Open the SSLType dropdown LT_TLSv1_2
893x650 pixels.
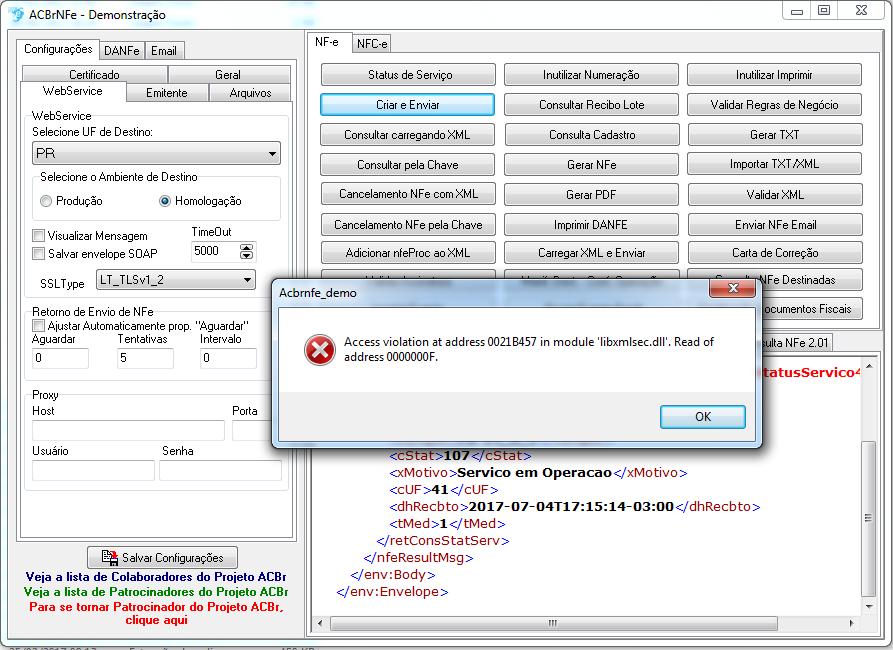click(x=175, y=280)
